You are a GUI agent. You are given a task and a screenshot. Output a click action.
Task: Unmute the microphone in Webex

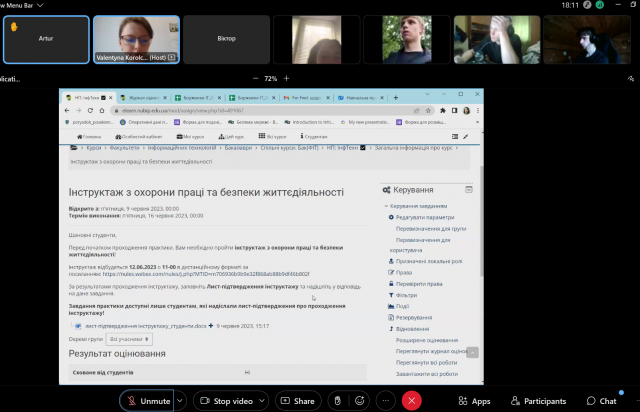coord(147,401)
